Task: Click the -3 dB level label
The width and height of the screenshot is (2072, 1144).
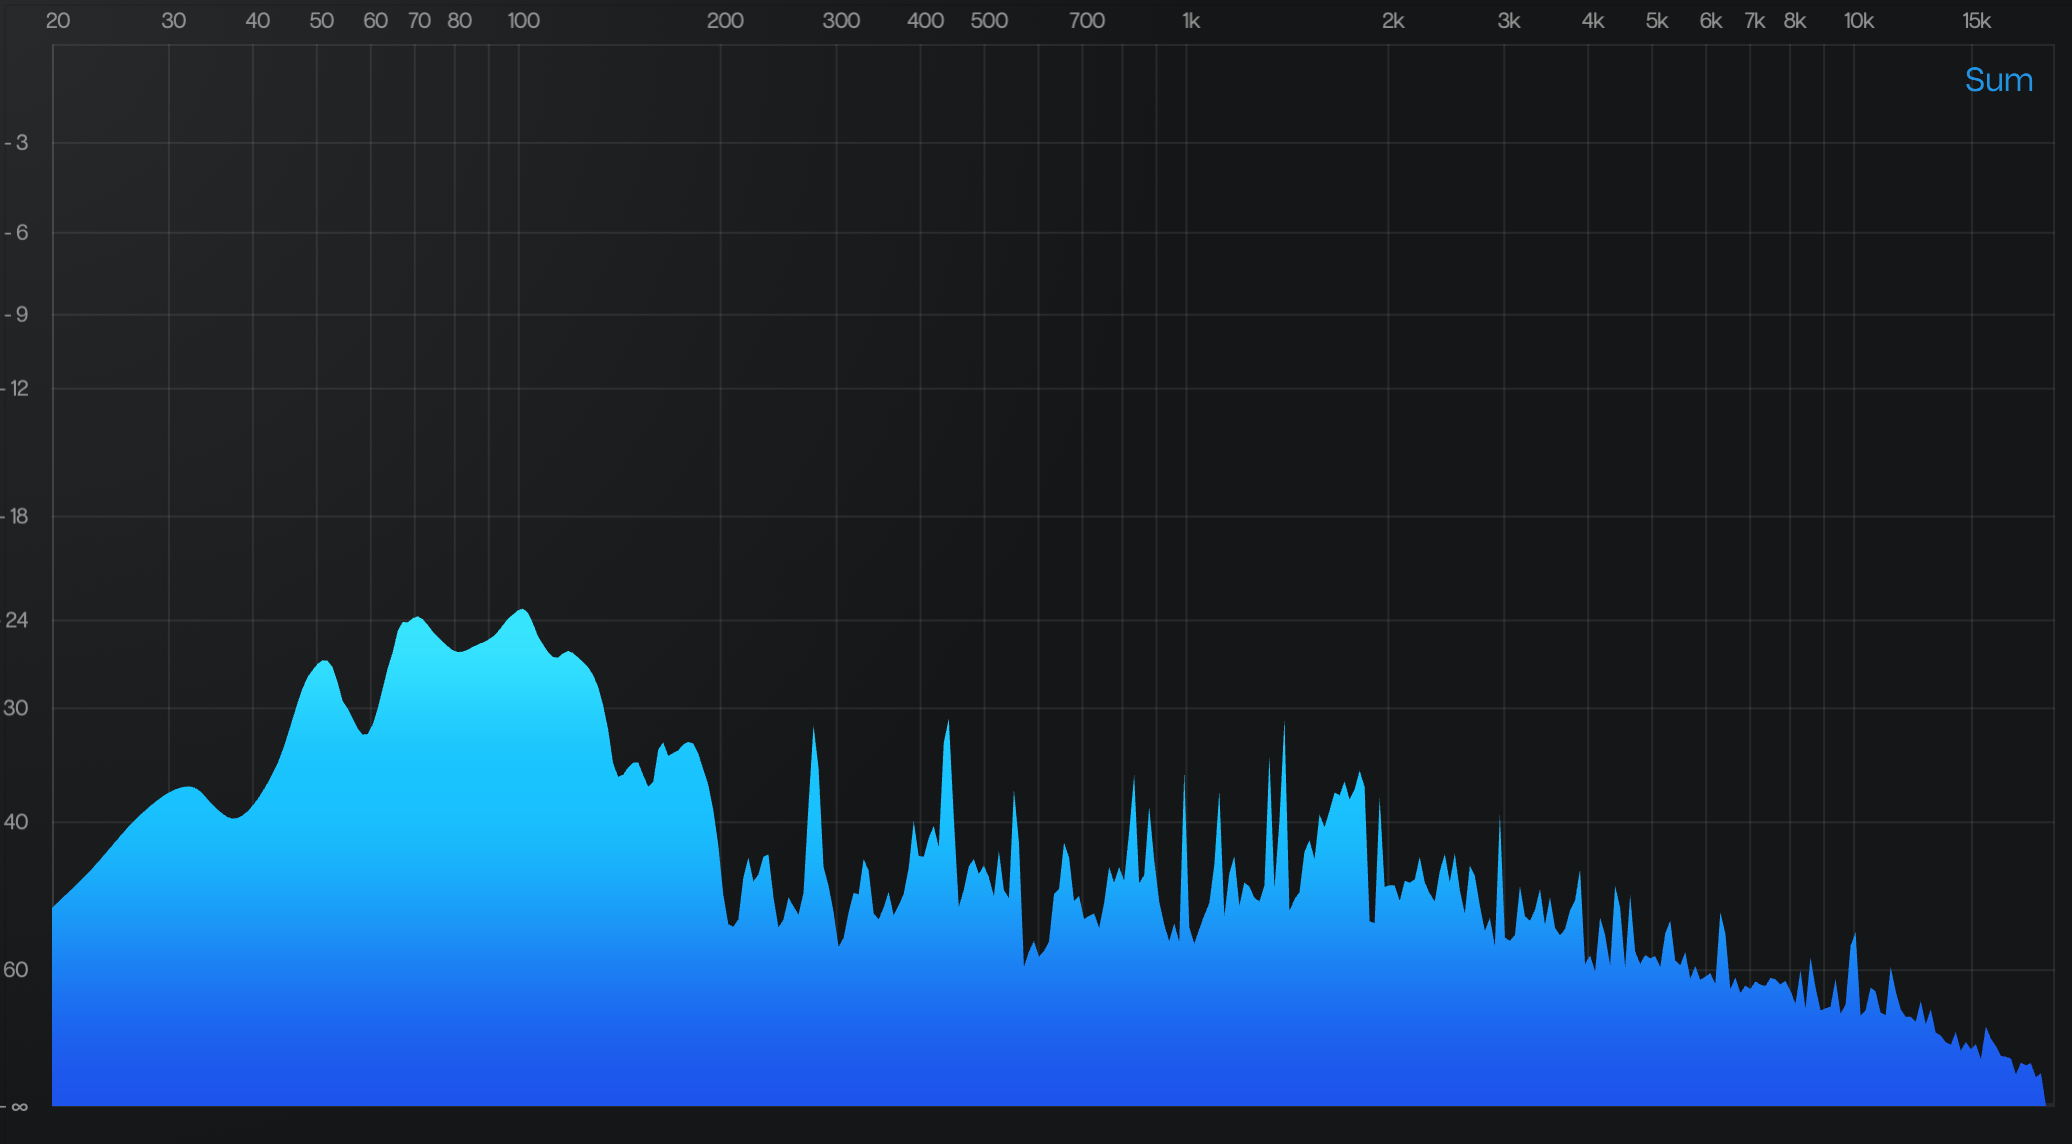Action: coord(17,143)
